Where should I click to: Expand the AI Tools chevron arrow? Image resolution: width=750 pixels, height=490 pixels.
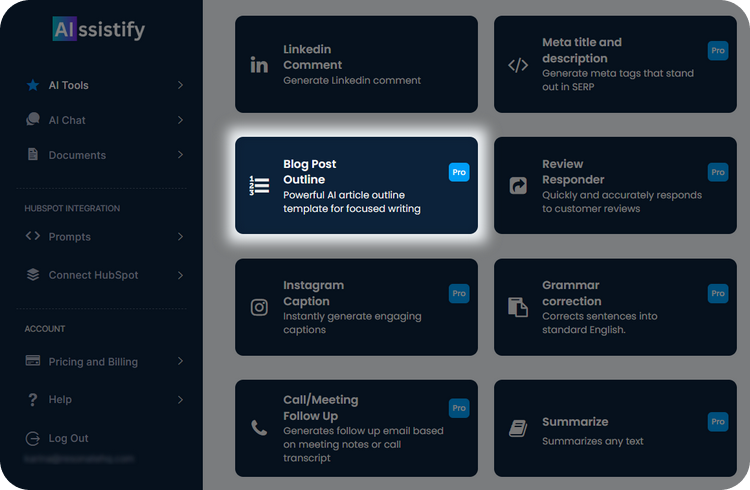click(180, 85)
